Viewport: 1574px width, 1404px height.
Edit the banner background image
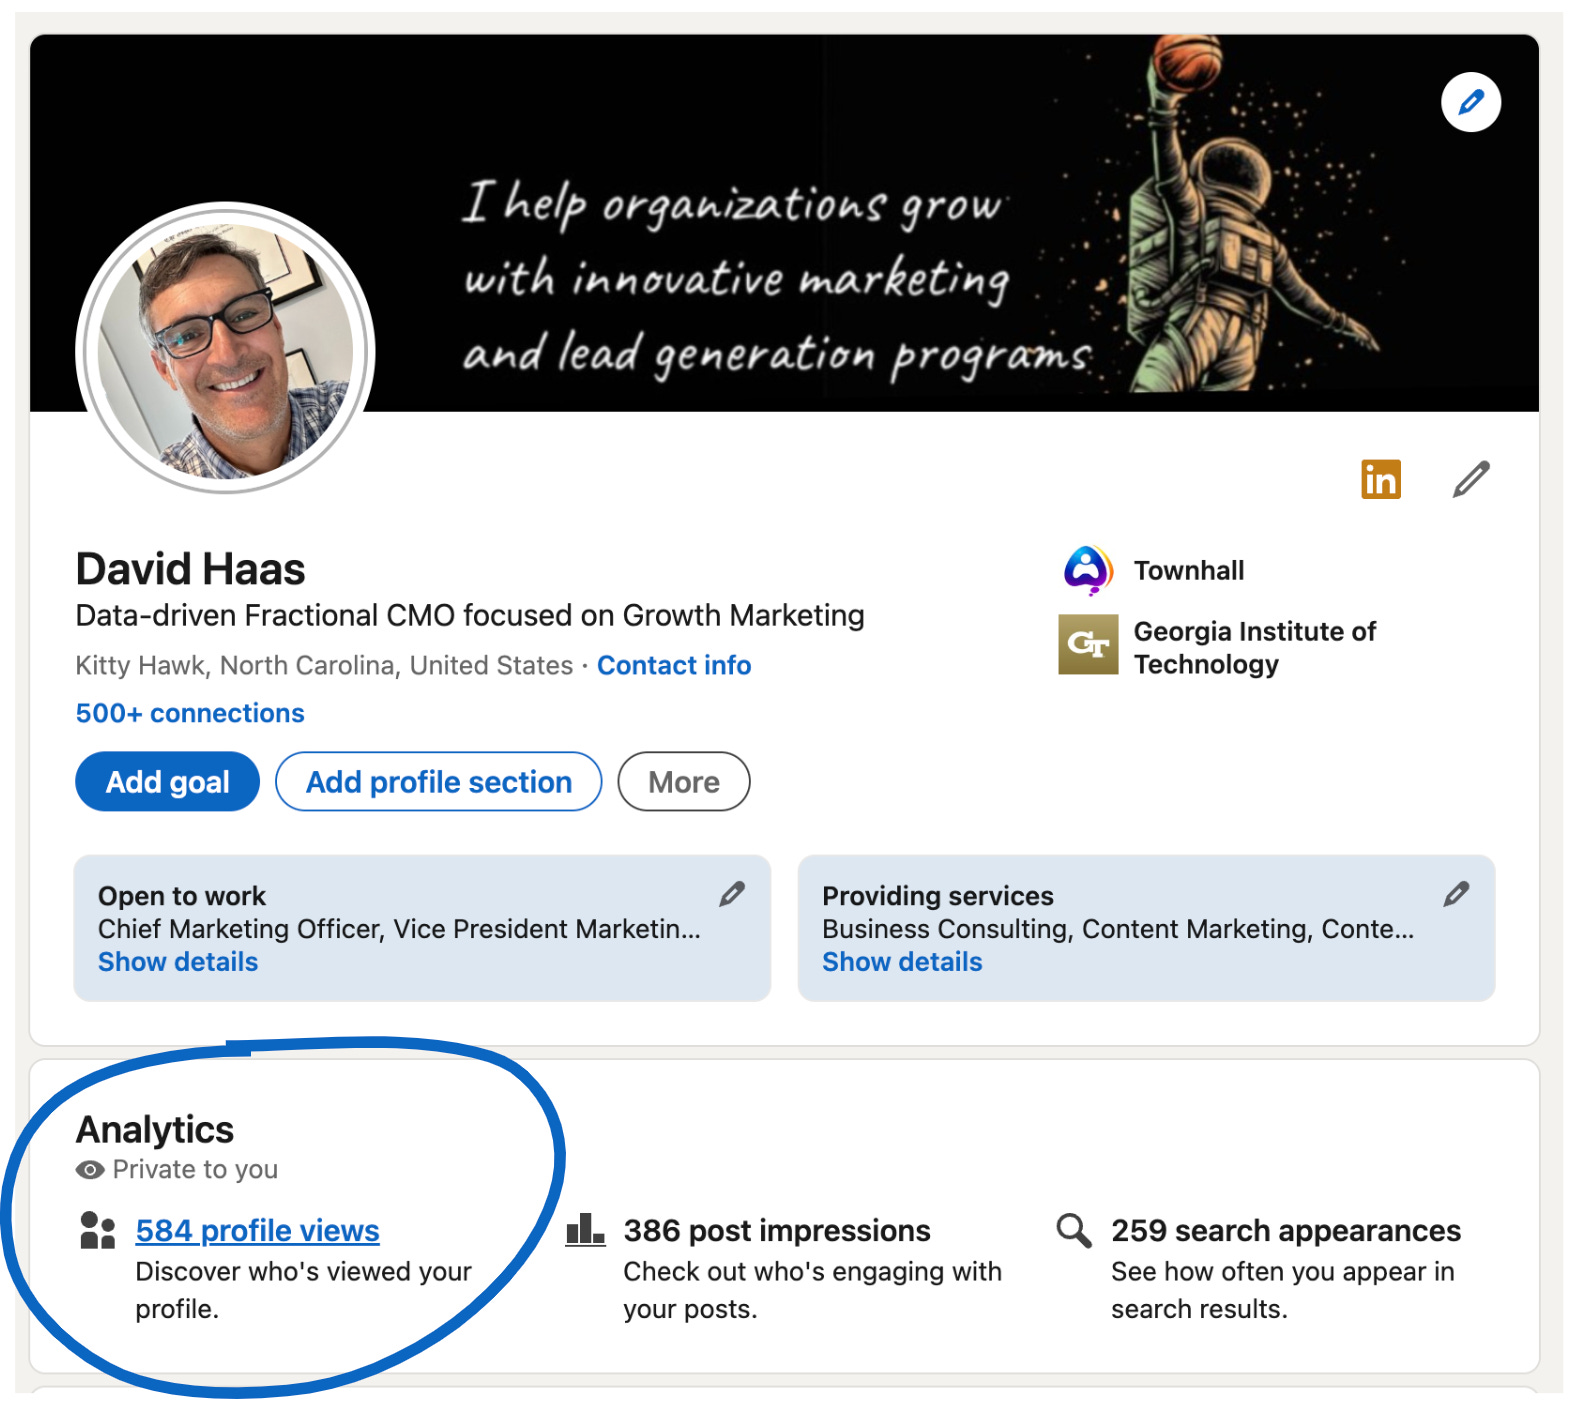pos(1470,102)
